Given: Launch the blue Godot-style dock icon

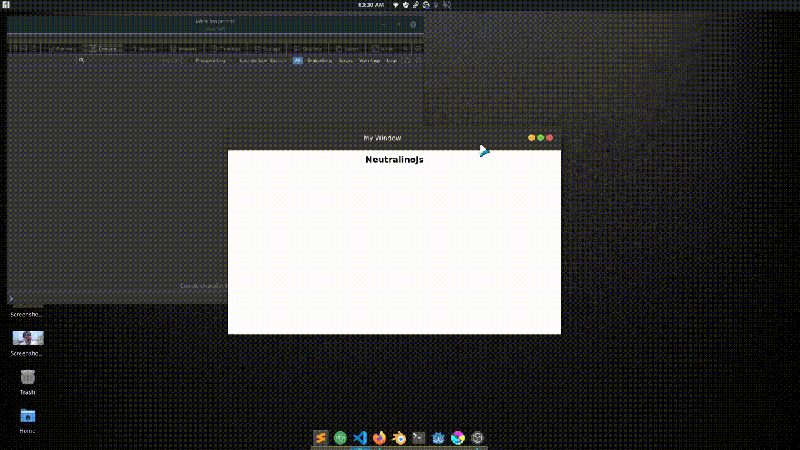Looking at the screenshot, I should (x=438, y=438).
